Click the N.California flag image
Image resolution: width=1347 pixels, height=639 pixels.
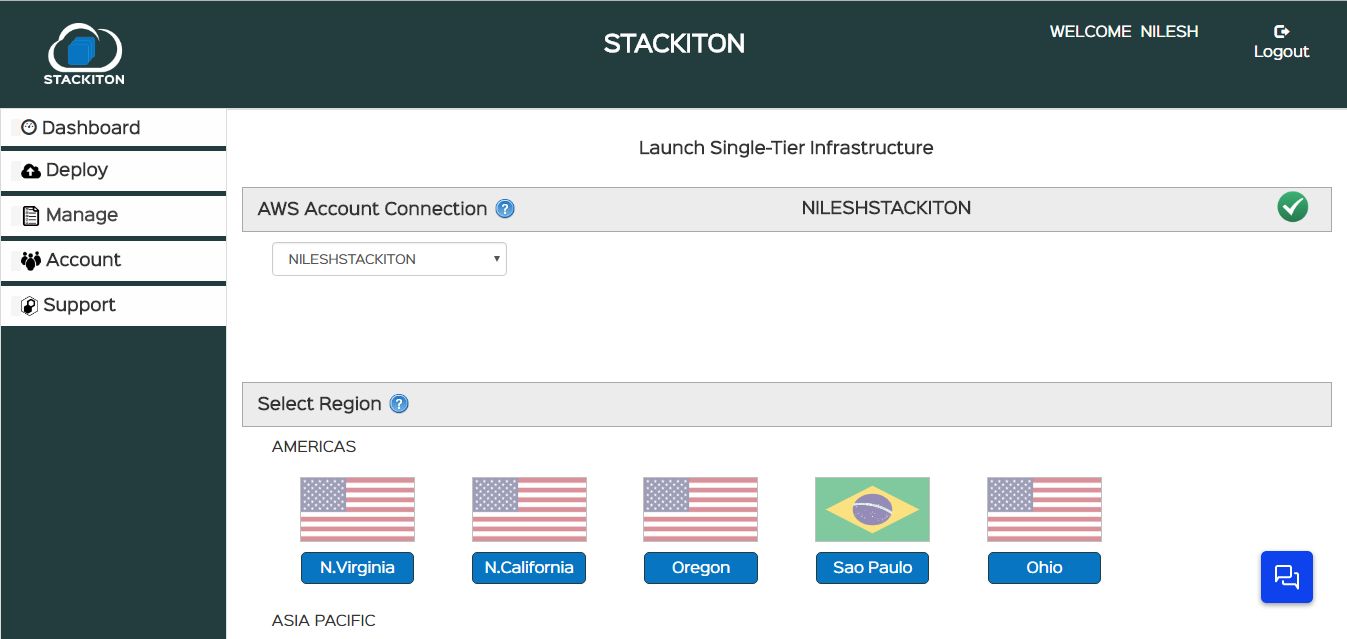point(529,509)
